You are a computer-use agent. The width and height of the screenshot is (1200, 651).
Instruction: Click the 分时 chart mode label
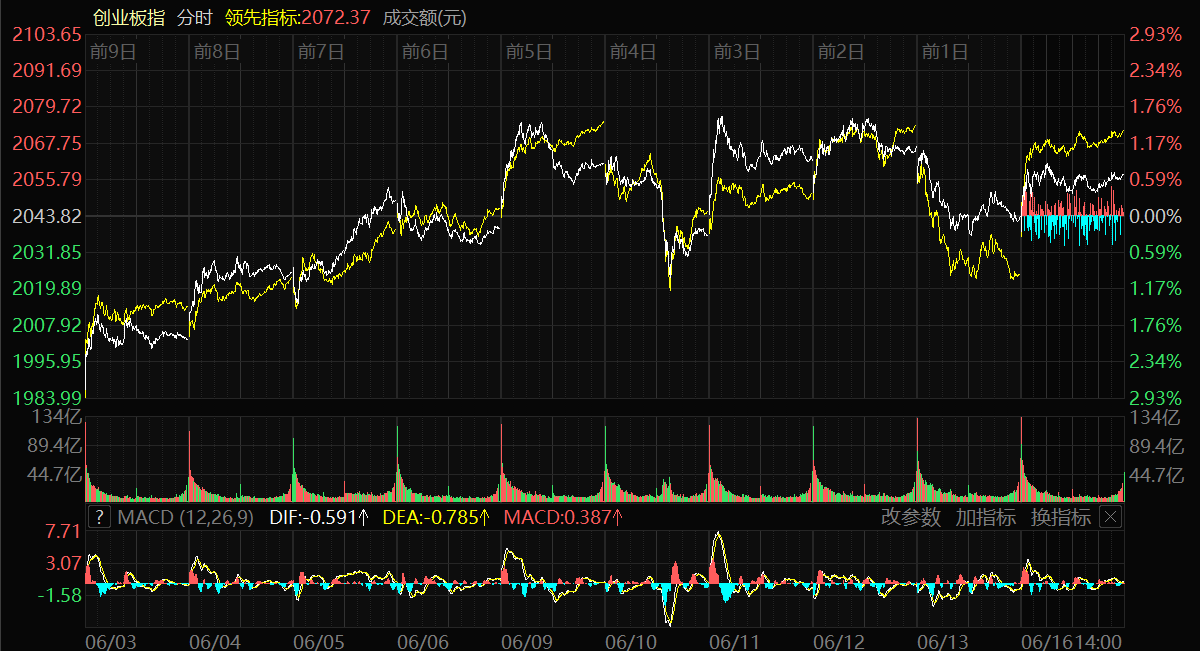[x=194, y=17]
